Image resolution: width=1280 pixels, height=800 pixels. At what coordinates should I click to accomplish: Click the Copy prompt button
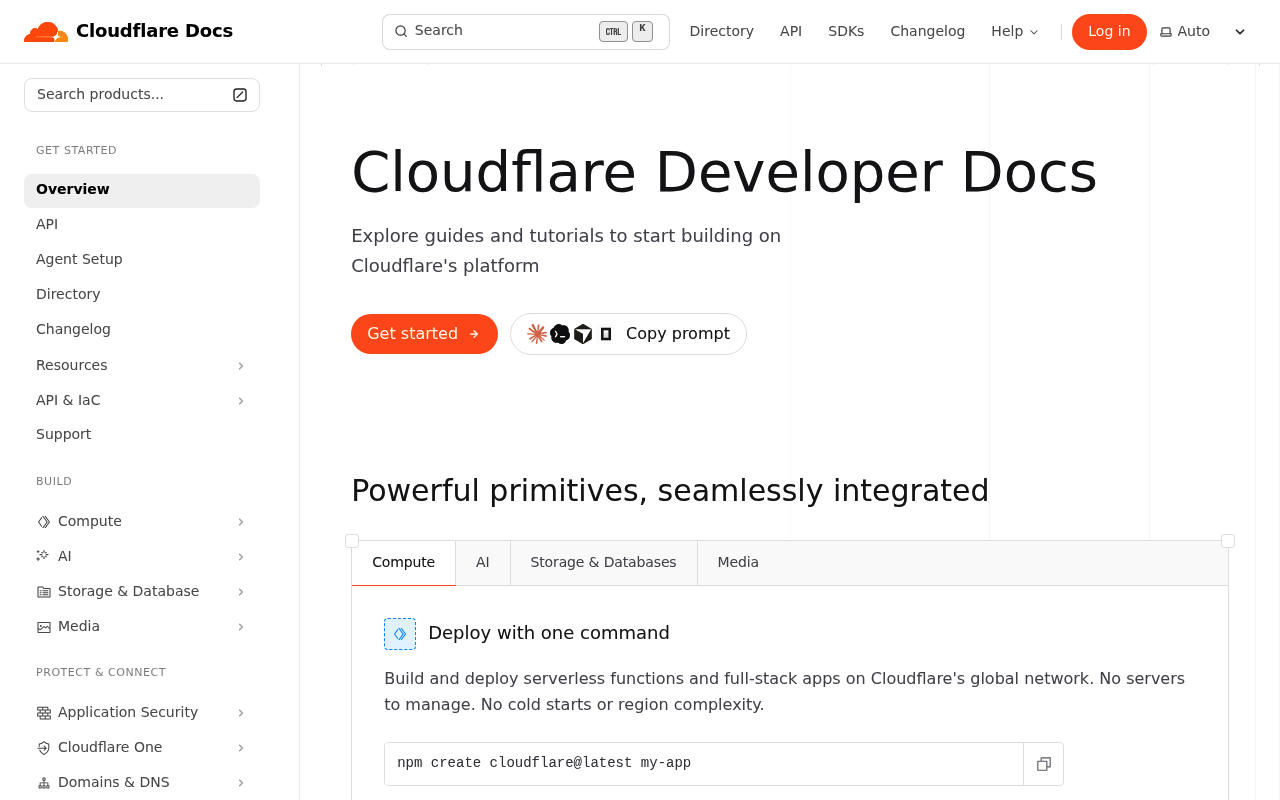pyautogui.click(x=628, y=334)
